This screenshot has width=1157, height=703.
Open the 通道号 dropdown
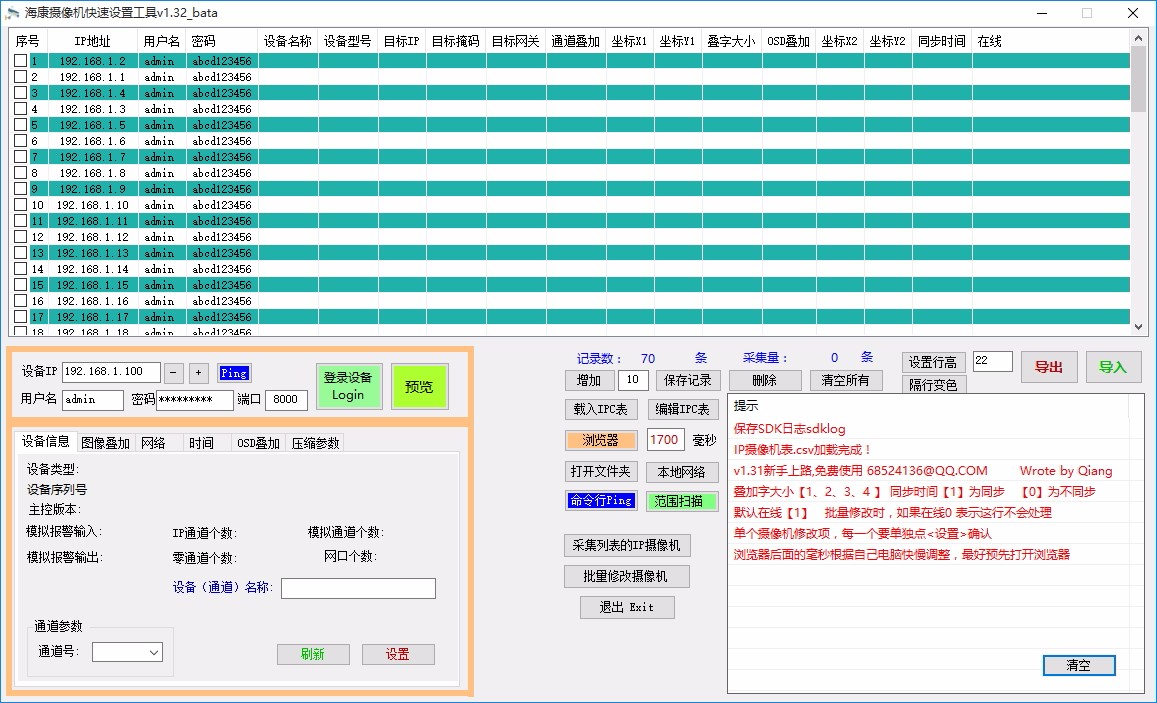(128, 652)
